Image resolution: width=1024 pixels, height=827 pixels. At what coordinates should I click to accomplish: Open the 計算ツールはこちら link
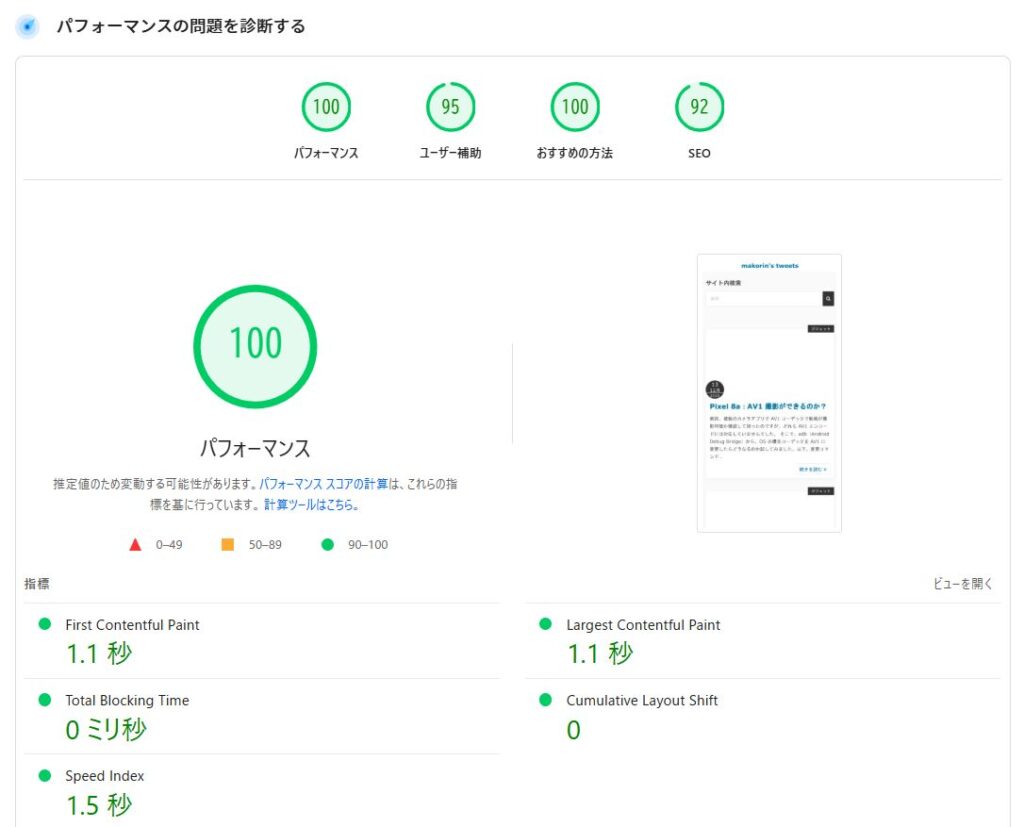point(311,506)
